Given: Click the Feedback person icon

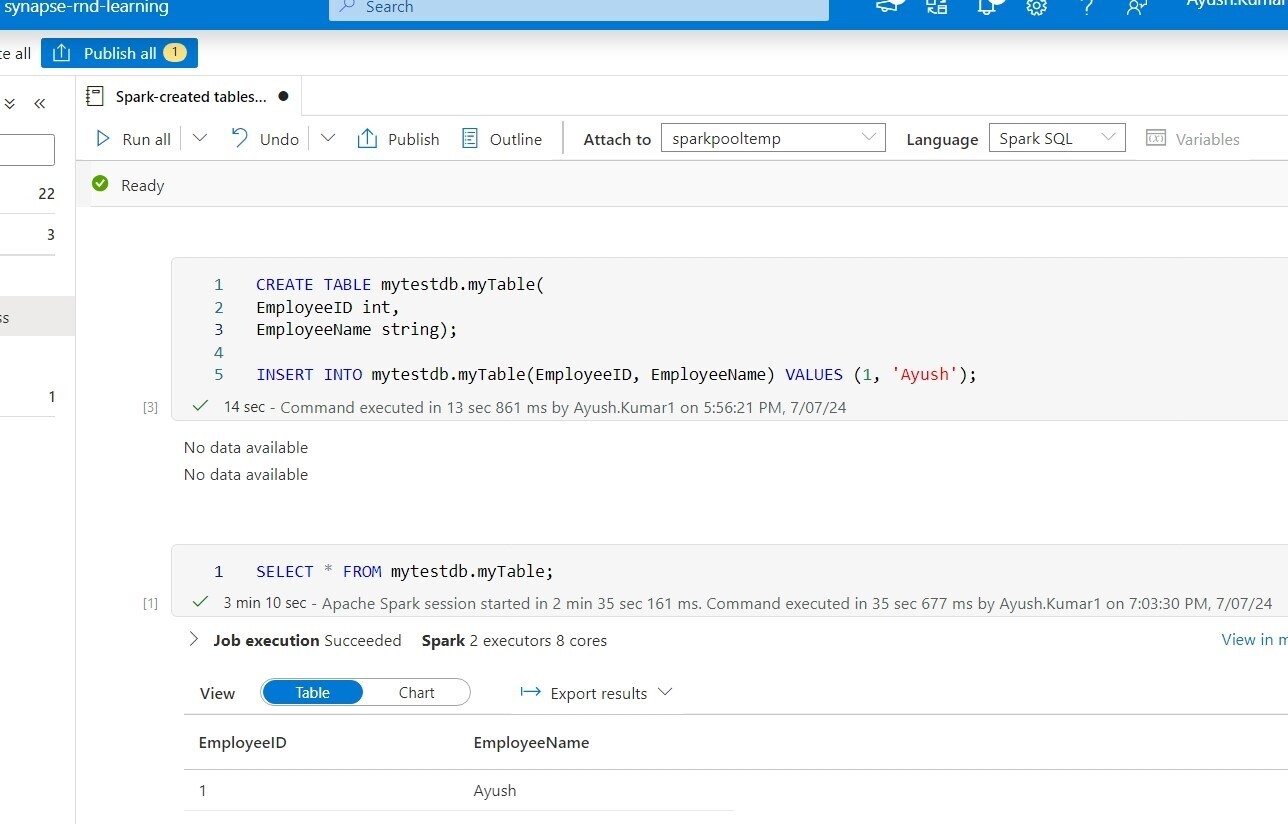Looking at the screenshot, I should click(x=1136, y=7).
